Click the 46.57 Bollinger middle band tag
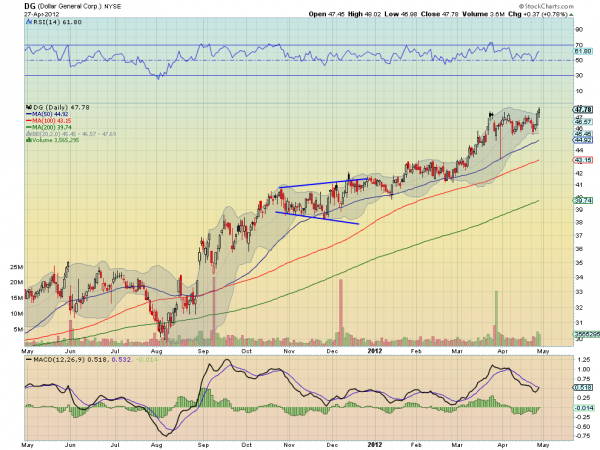600x450 pixels. tap(583, 122)
